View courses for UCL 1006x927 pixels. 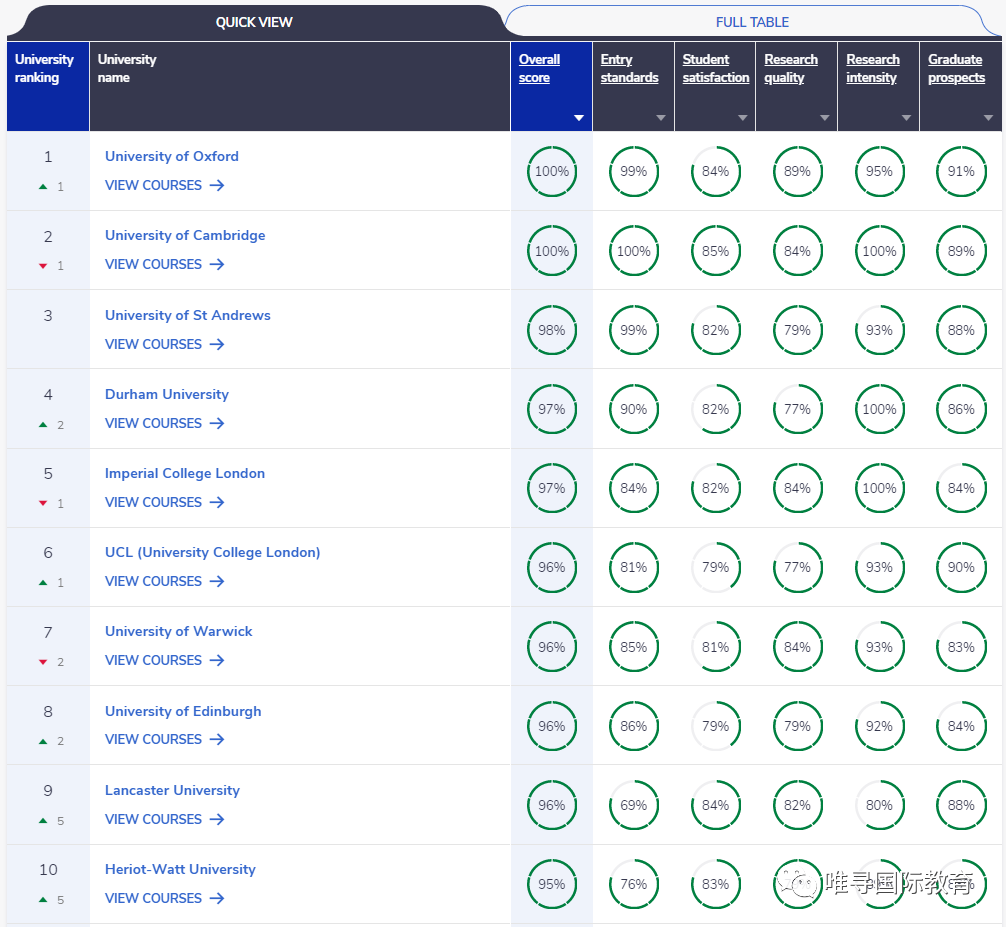(164, 581)
